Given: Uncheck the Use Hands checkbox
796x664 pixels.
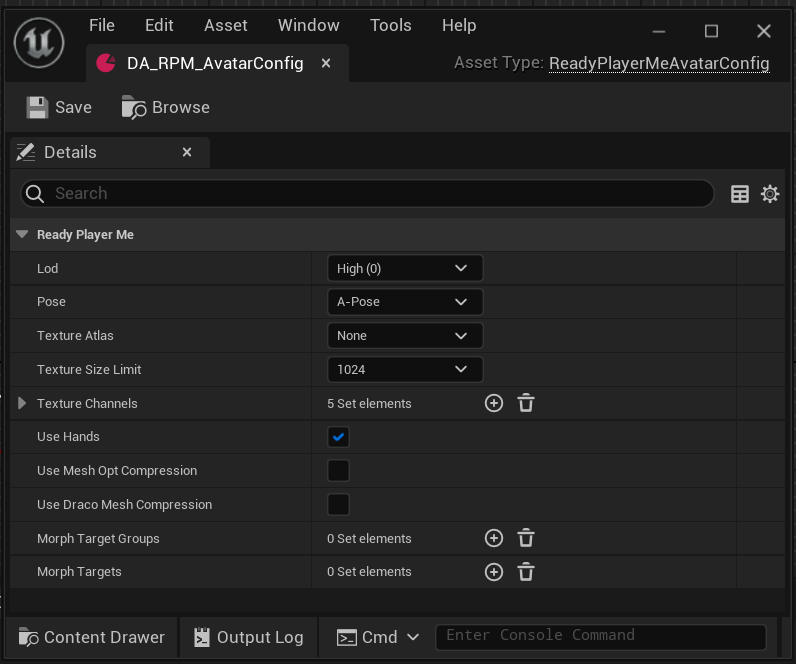Looking at the screenshot, I should pos(338,437).
